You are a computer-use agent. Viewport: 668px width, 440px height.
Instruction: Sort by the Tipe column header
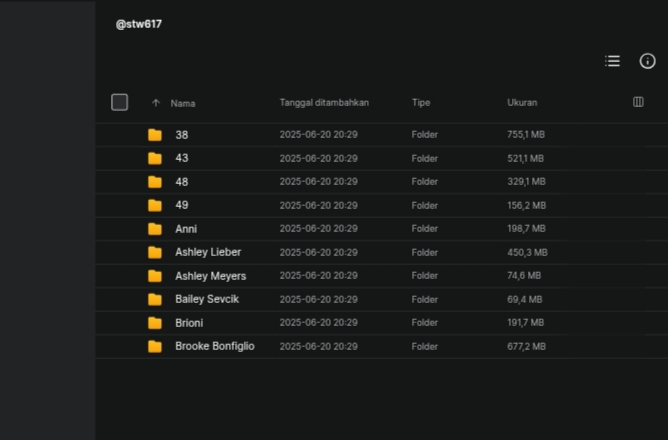click(421, 103)
